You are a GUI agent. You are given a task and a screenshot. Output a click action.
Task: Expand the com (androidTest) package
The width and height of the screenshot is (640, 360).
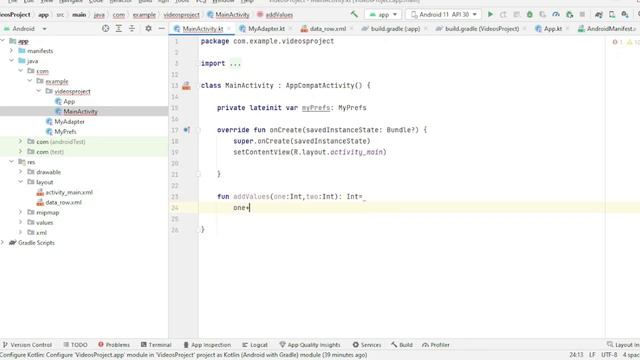point(20,141)
